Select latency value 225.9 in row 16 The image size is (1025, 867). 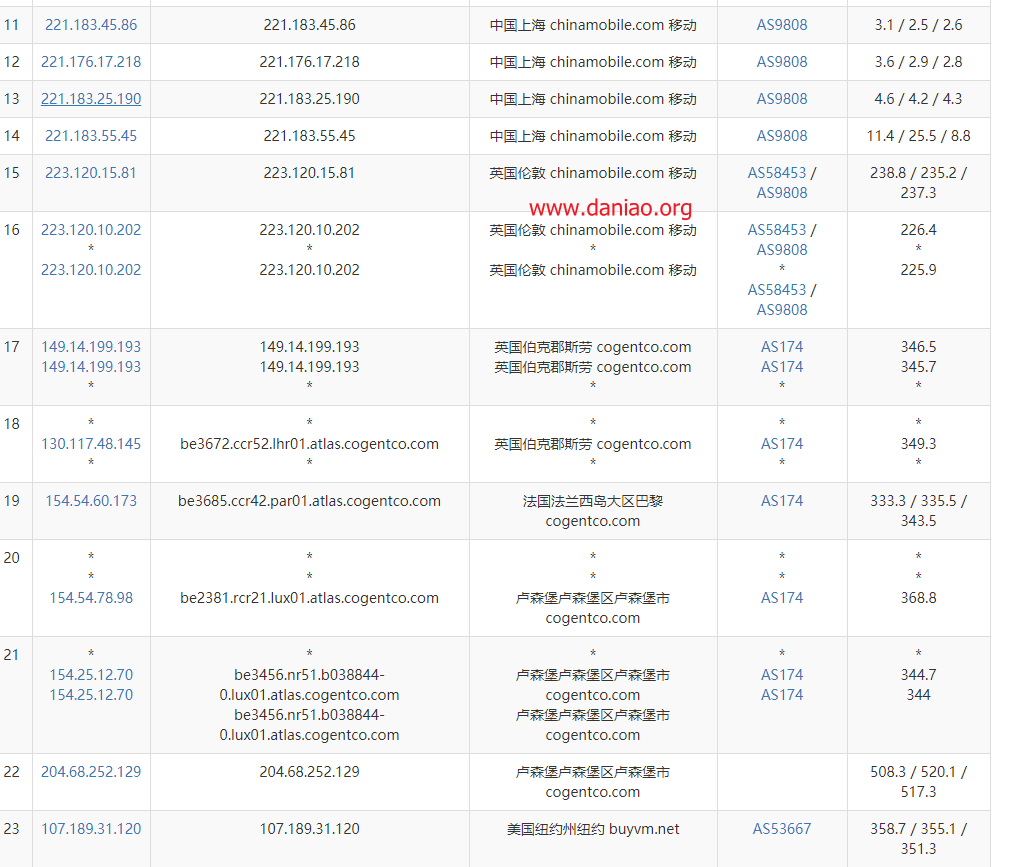click(x=918, y=270)
